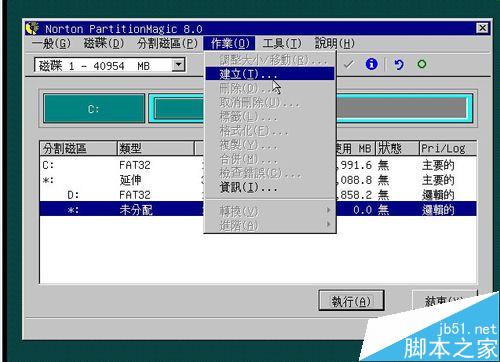Open the 工具(T) menu

point(282,43)
